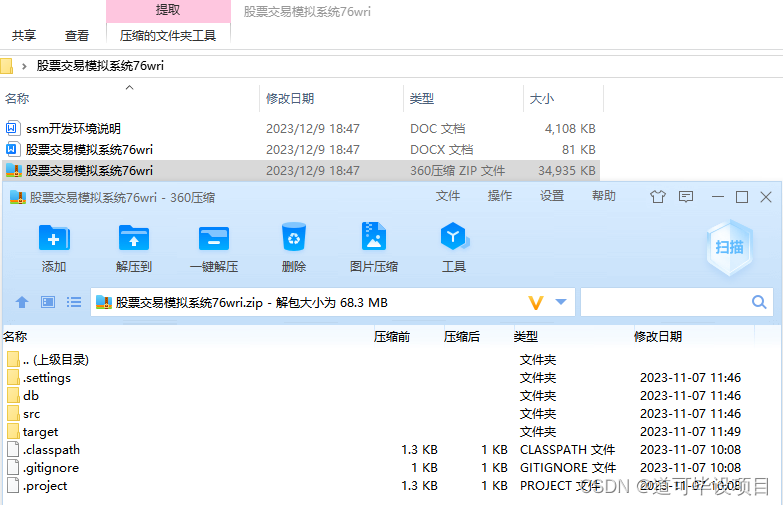
Task: Select the target folder name
Action: point(40,432)
